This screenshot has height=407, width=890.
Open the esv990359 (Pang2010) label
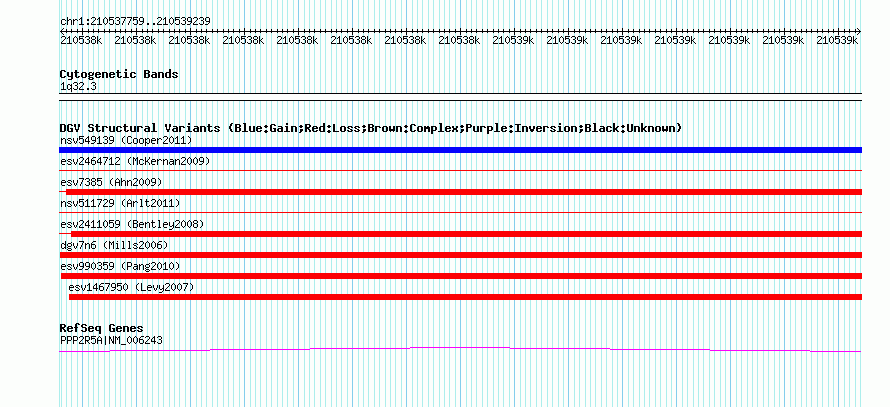point(120,266)
